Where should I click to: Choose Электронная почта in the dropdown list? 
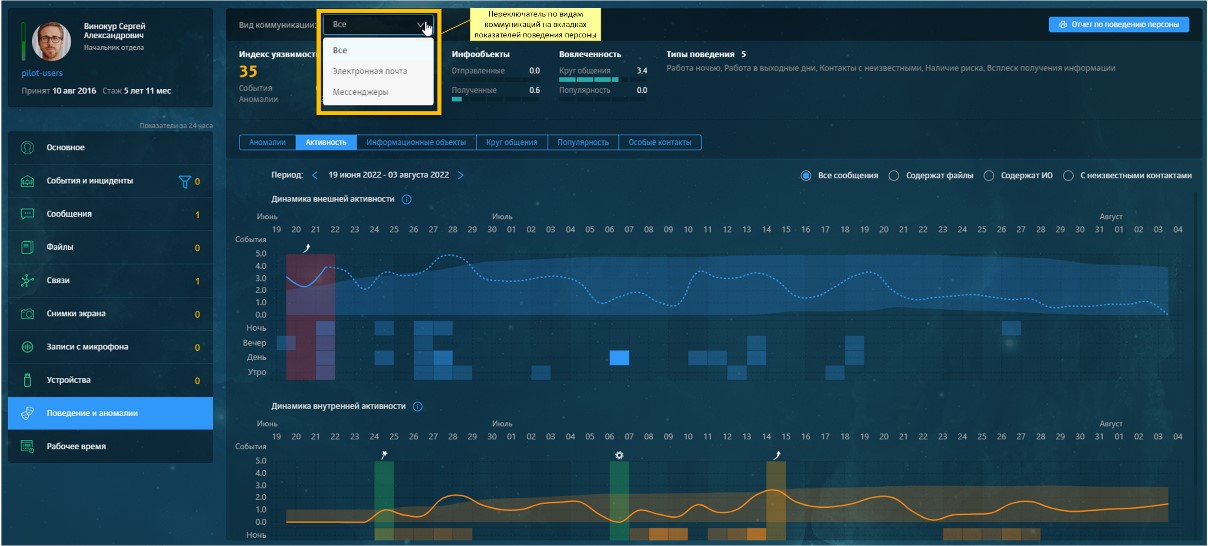point(378,71)
